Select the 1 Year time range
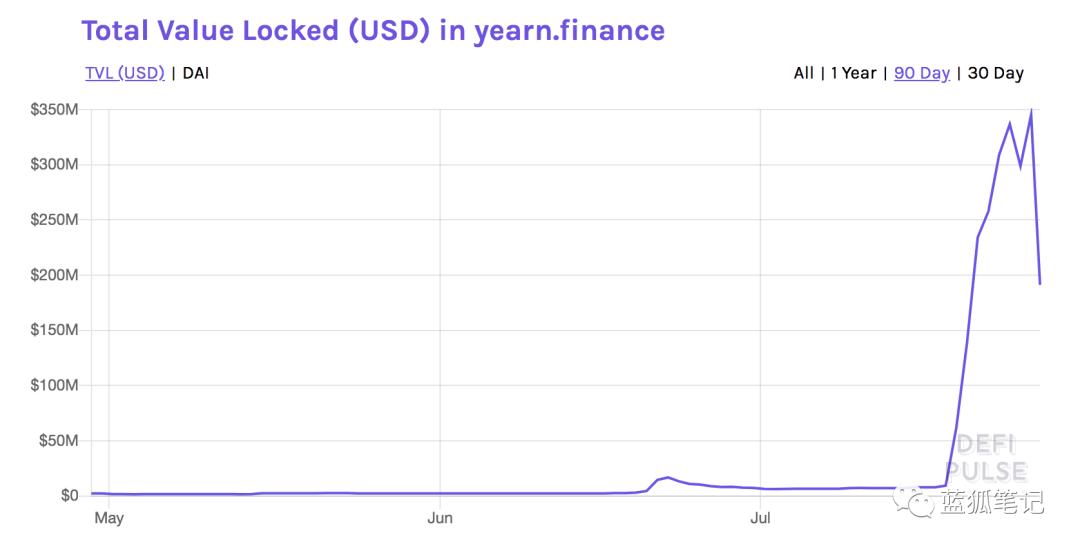The image size is (1080, 549). pos(853,73)
